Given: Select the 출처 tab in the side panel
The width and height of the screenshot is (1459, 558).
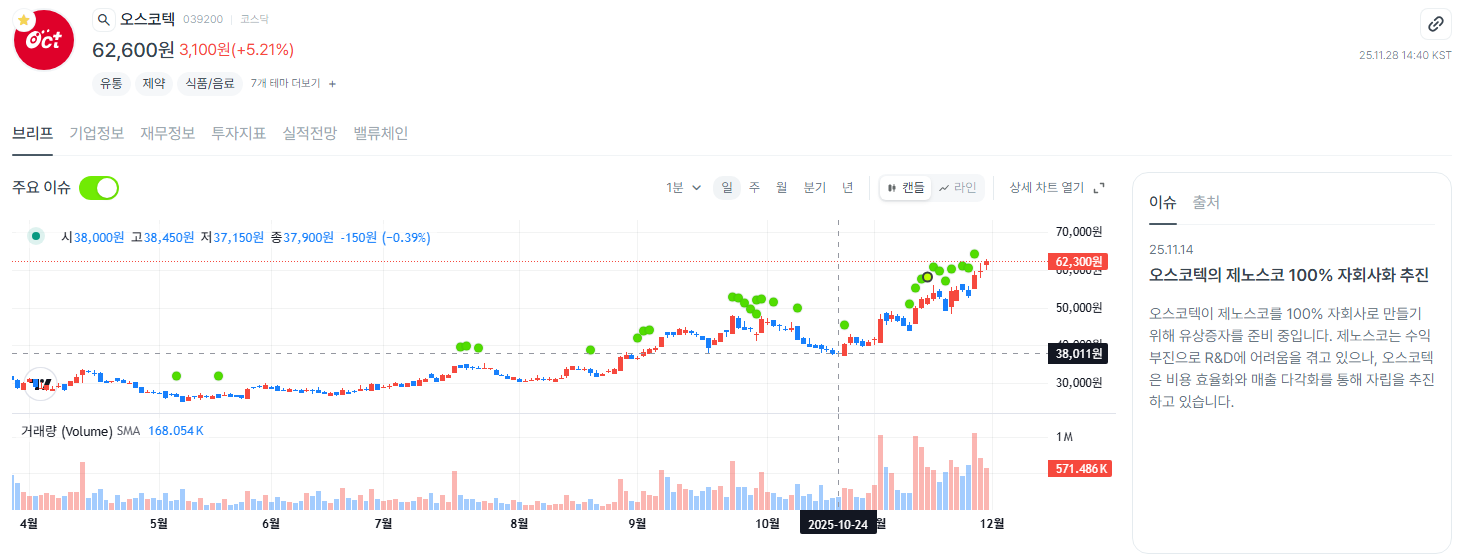Looking at the screenshot, I should pos(1206,202).
